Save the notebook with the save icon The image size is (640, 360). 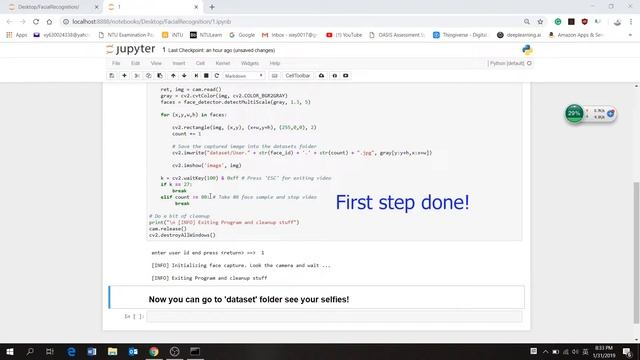tap(111, 76)
